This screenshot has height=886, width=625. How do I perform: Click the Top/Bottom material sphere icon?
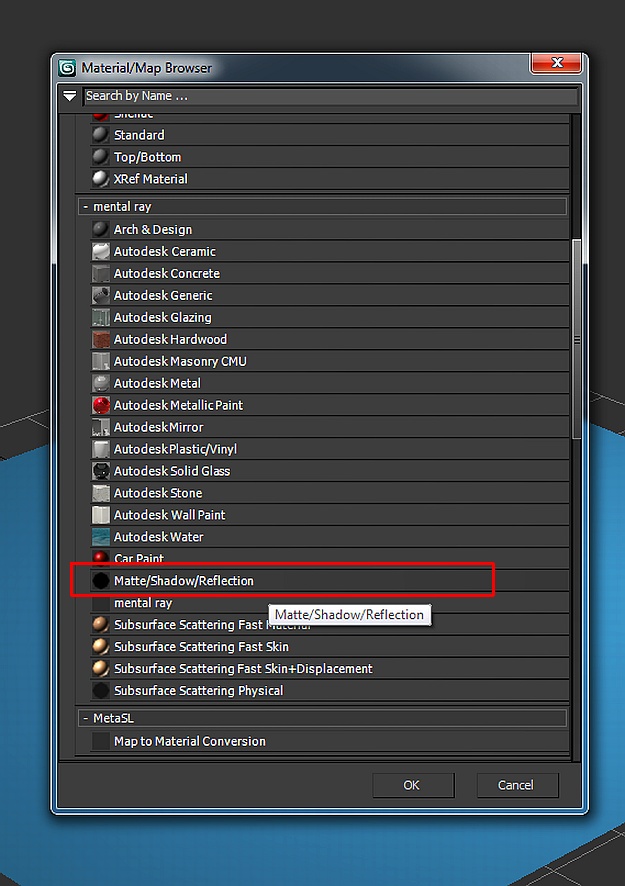pyautogui.click(x=101, y=157)
